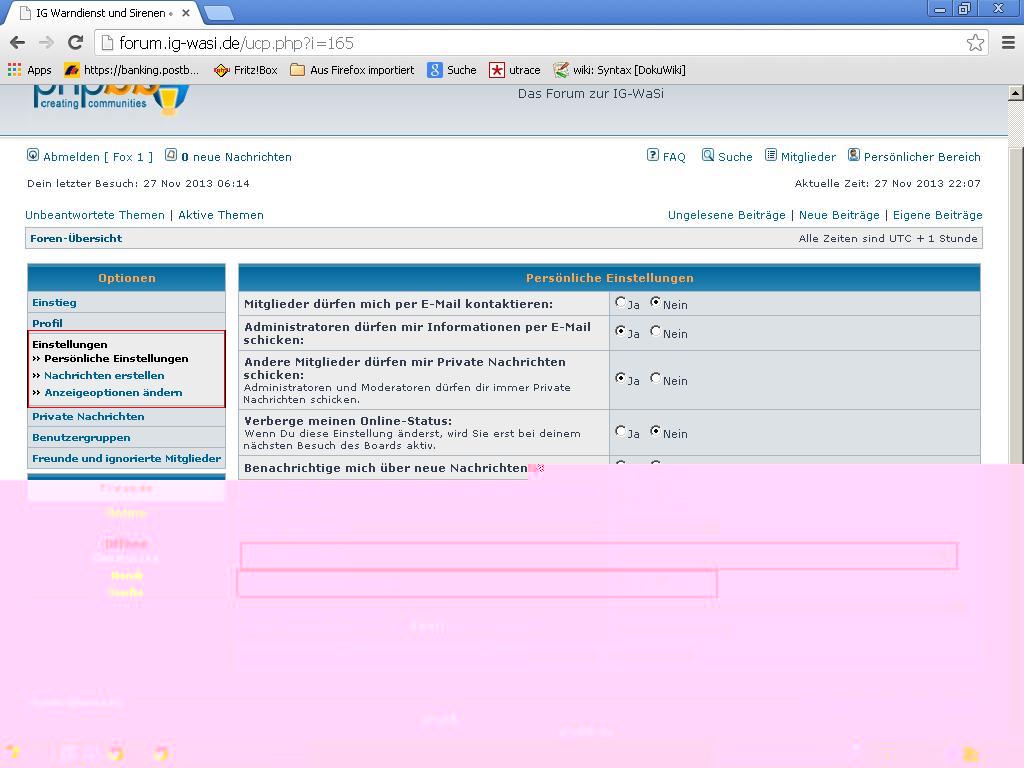This screenshot has width=1024, height=768.
Task: Open the Foren-Übersicht breadcrumb
Action: [x=76, y=238]
